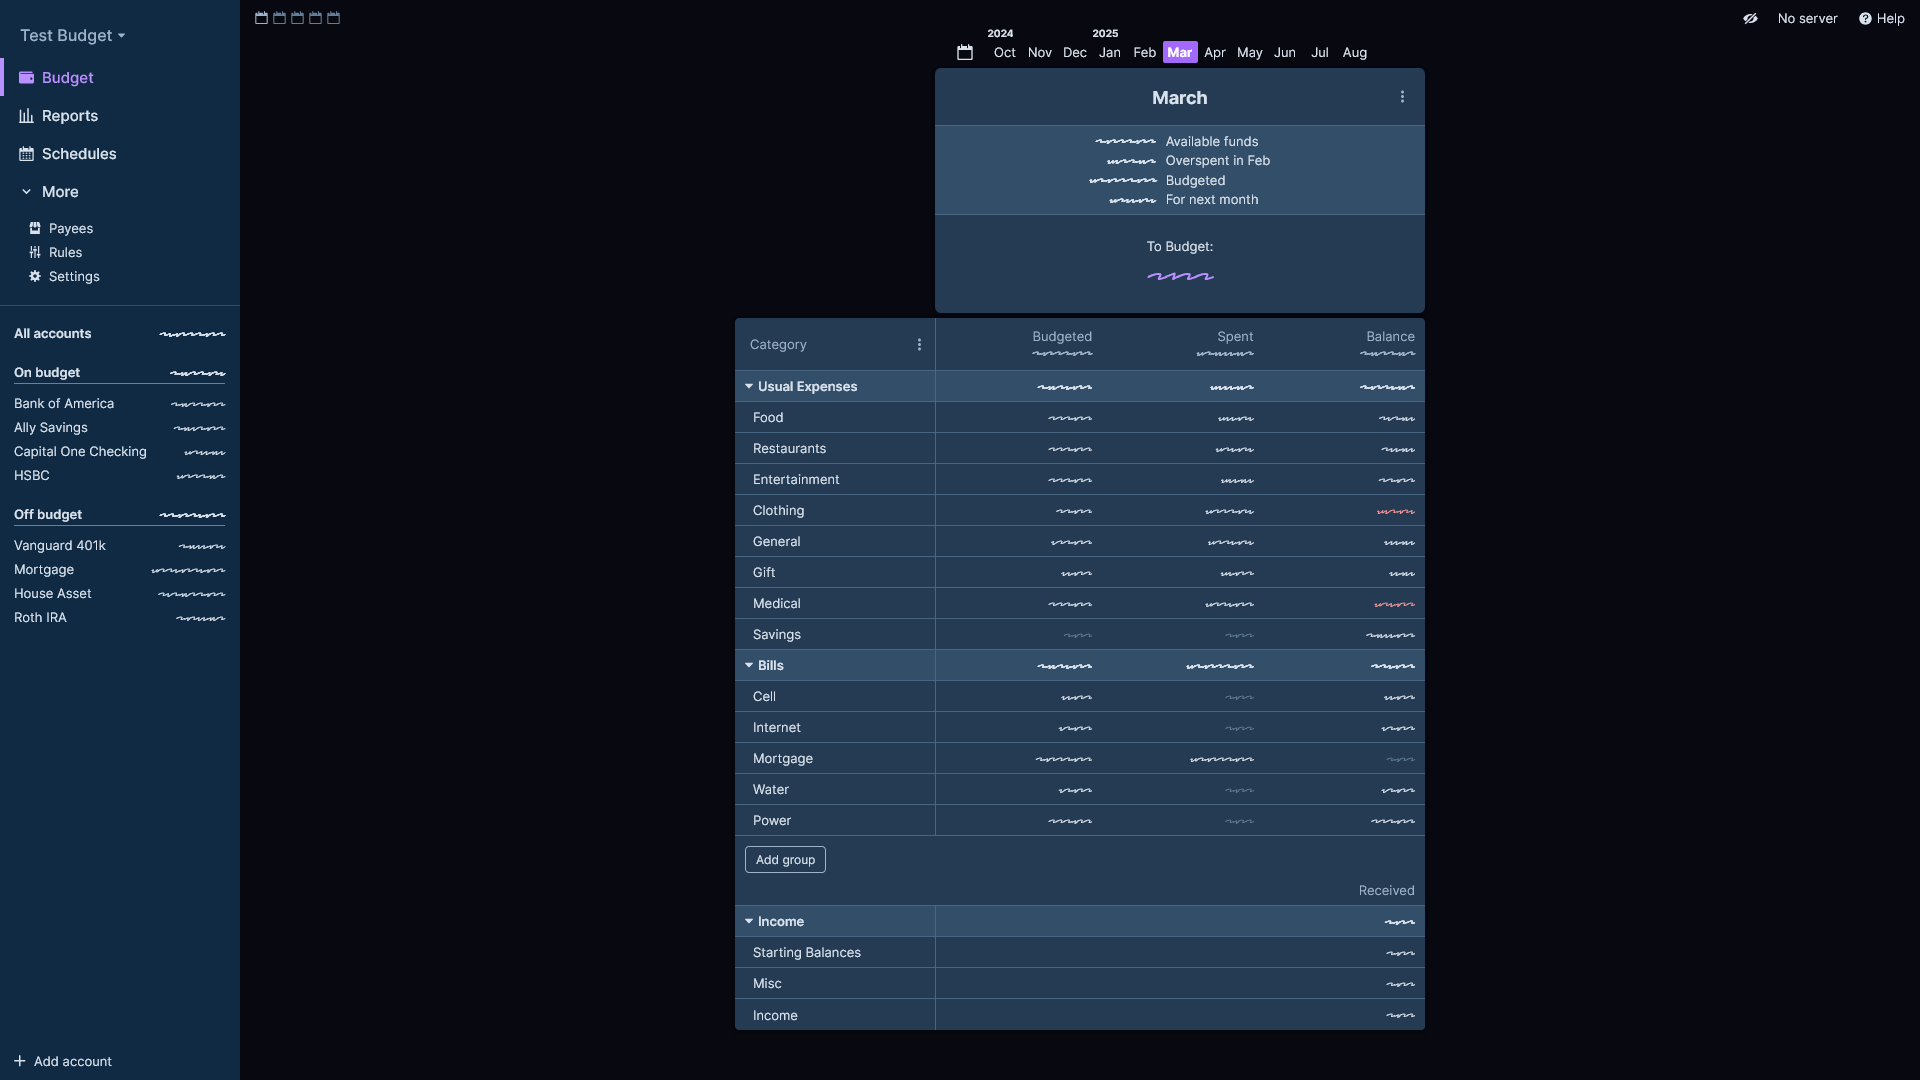Toggle privacy mode with the crossed-eye icon

pos(1750,19)
